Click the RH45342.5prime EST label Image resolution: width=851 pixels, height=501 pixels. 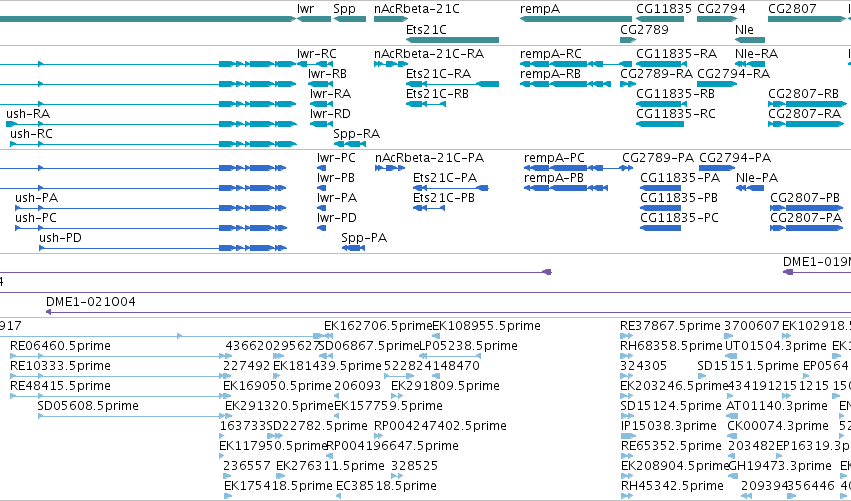672,486
